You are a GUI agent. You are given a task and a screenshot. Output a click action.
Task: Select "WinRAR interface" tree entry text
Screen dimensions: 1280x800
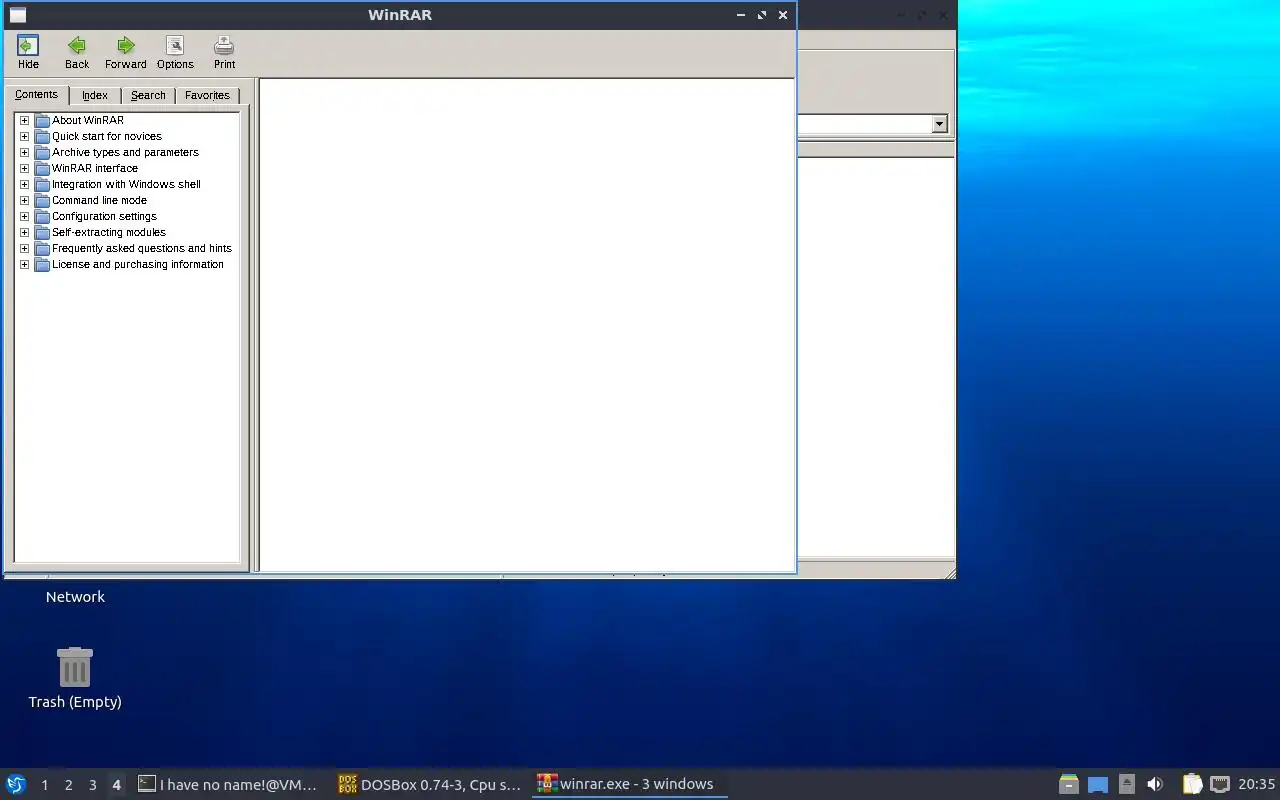point(95,168)
